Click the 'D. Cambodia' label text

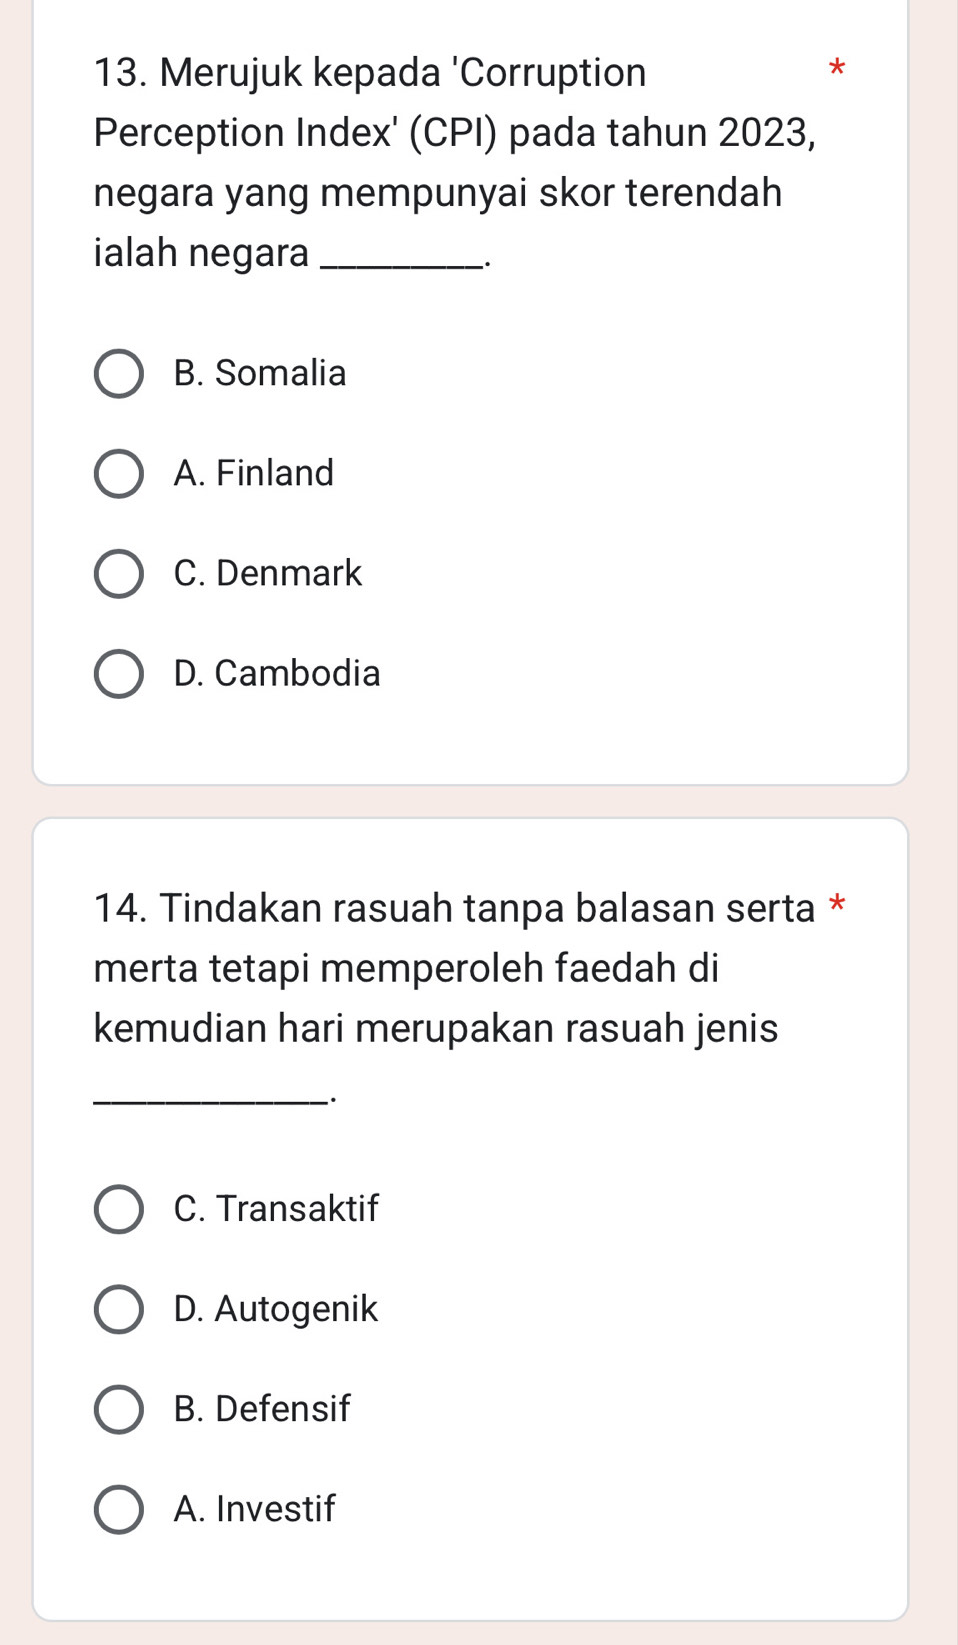click(x=275, y=673)
